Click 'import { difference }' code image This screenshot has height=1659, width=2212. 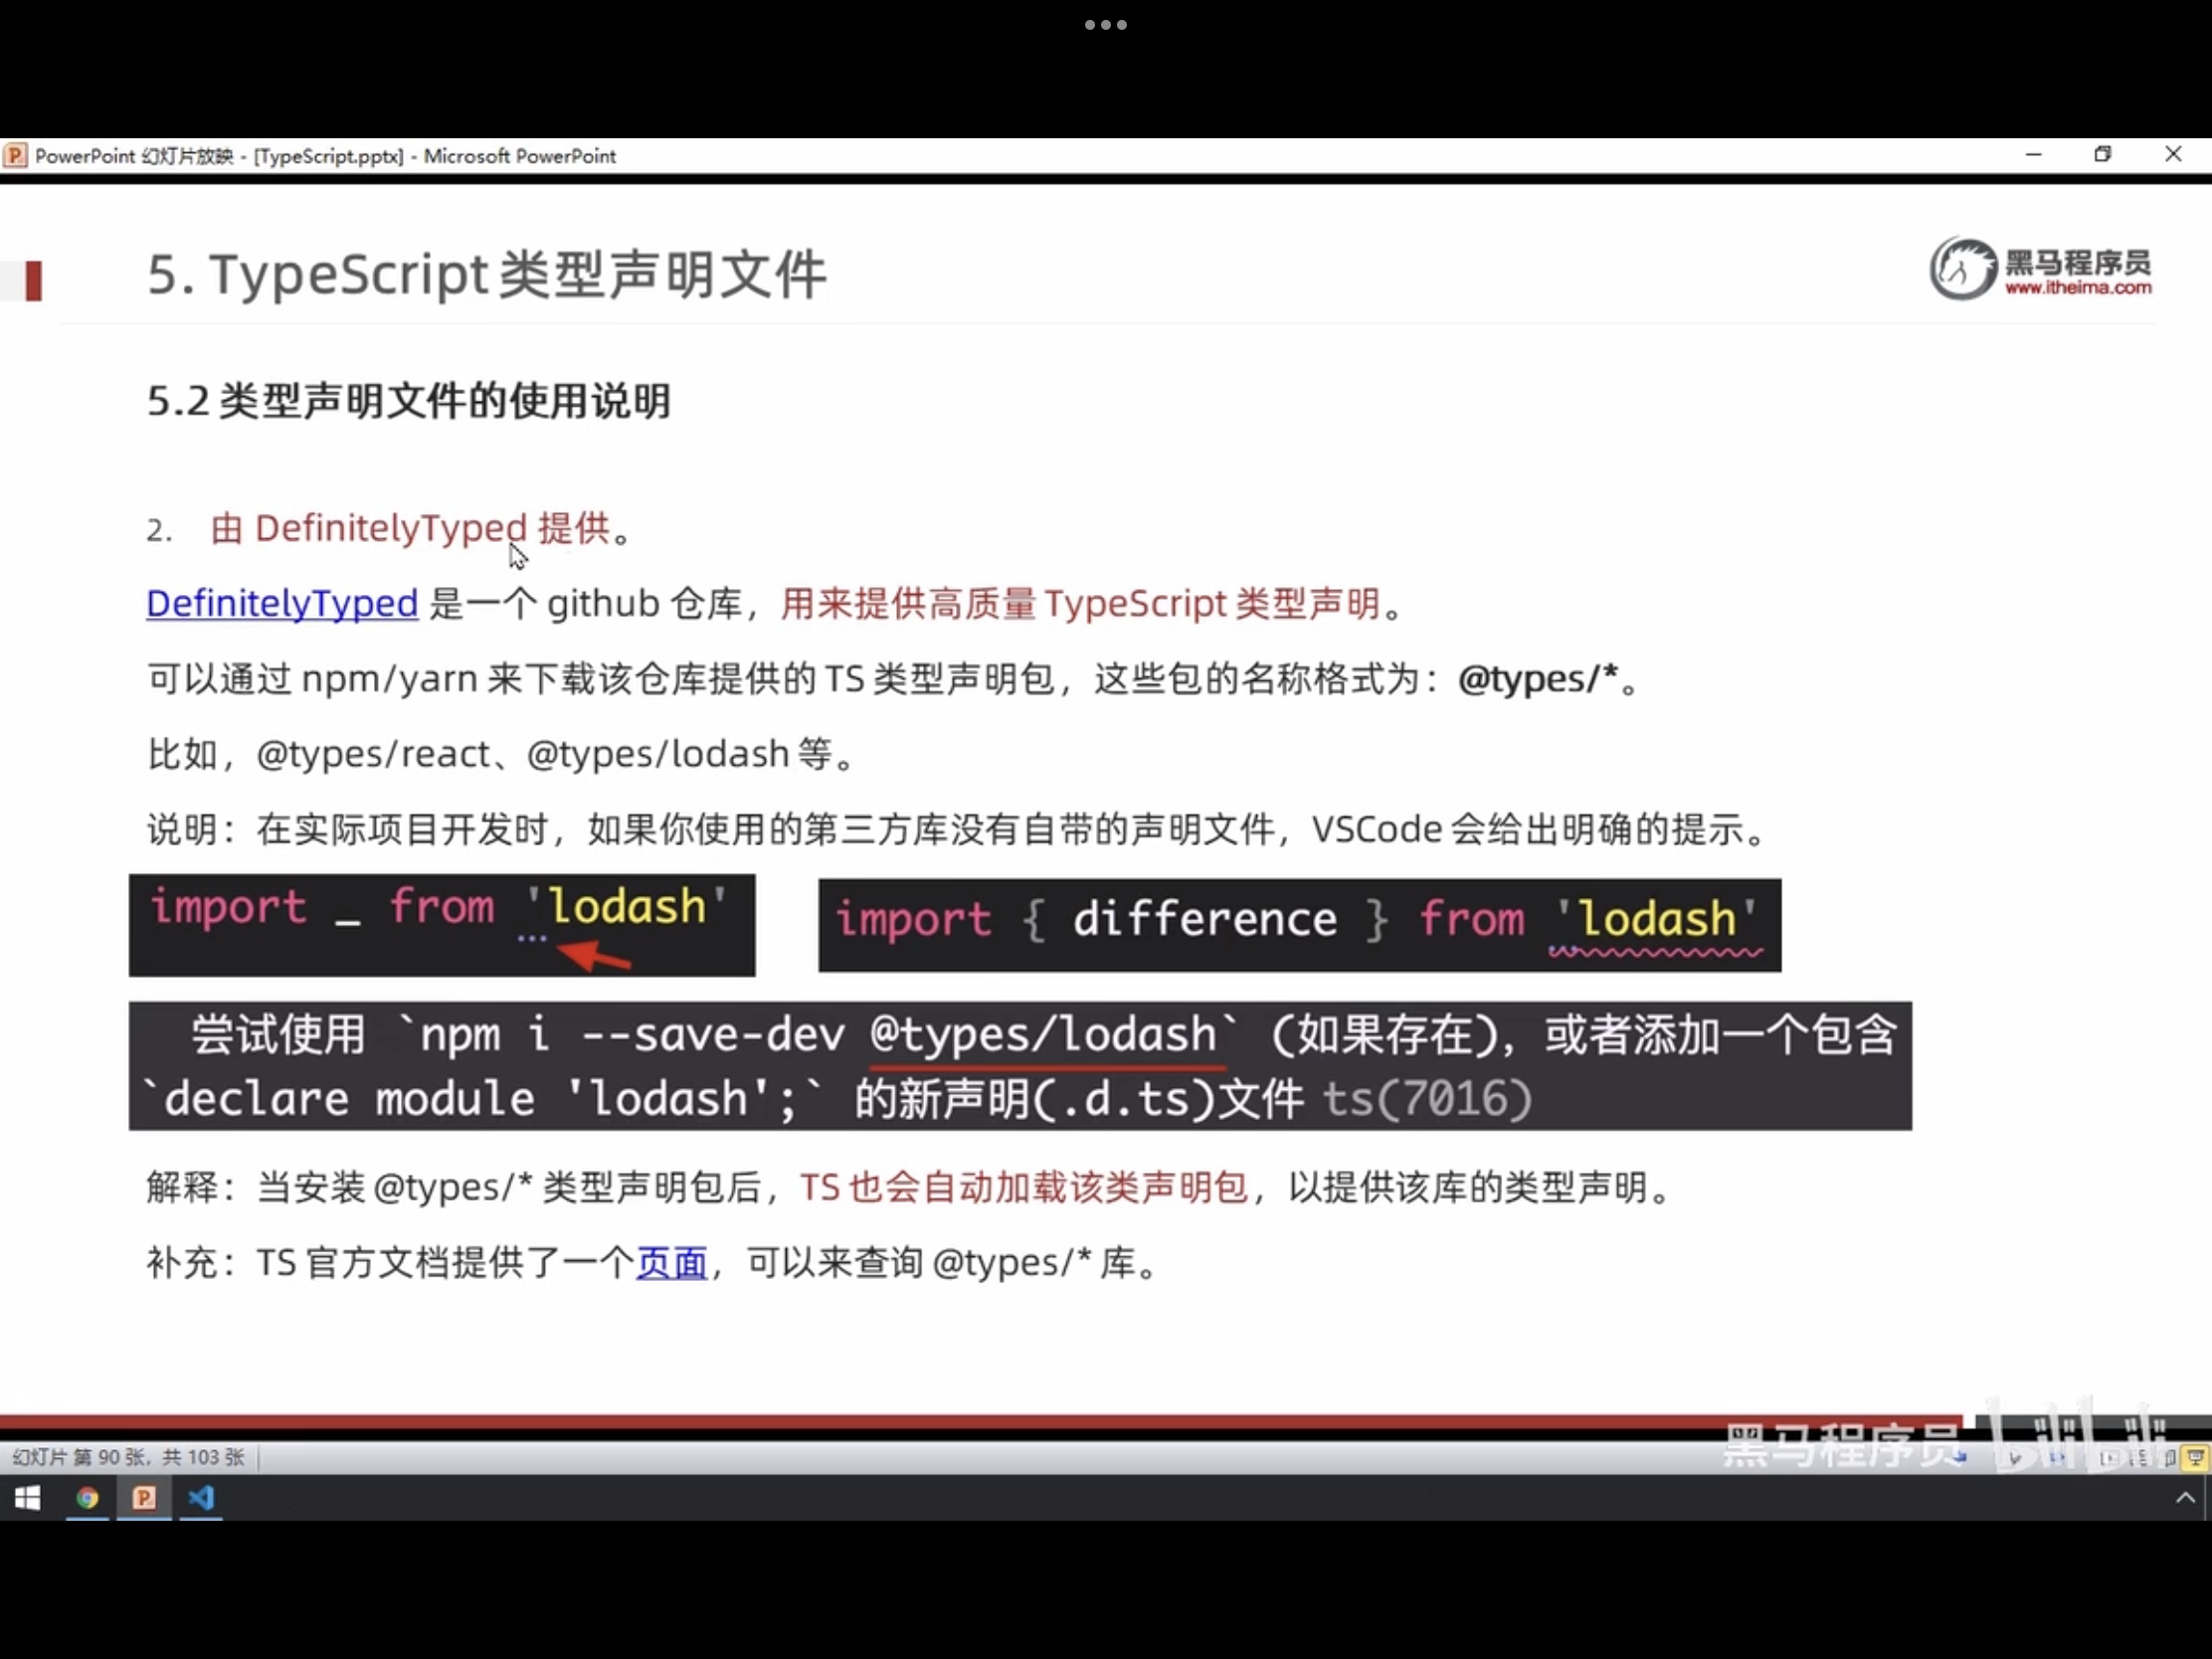coord(1299,925)
